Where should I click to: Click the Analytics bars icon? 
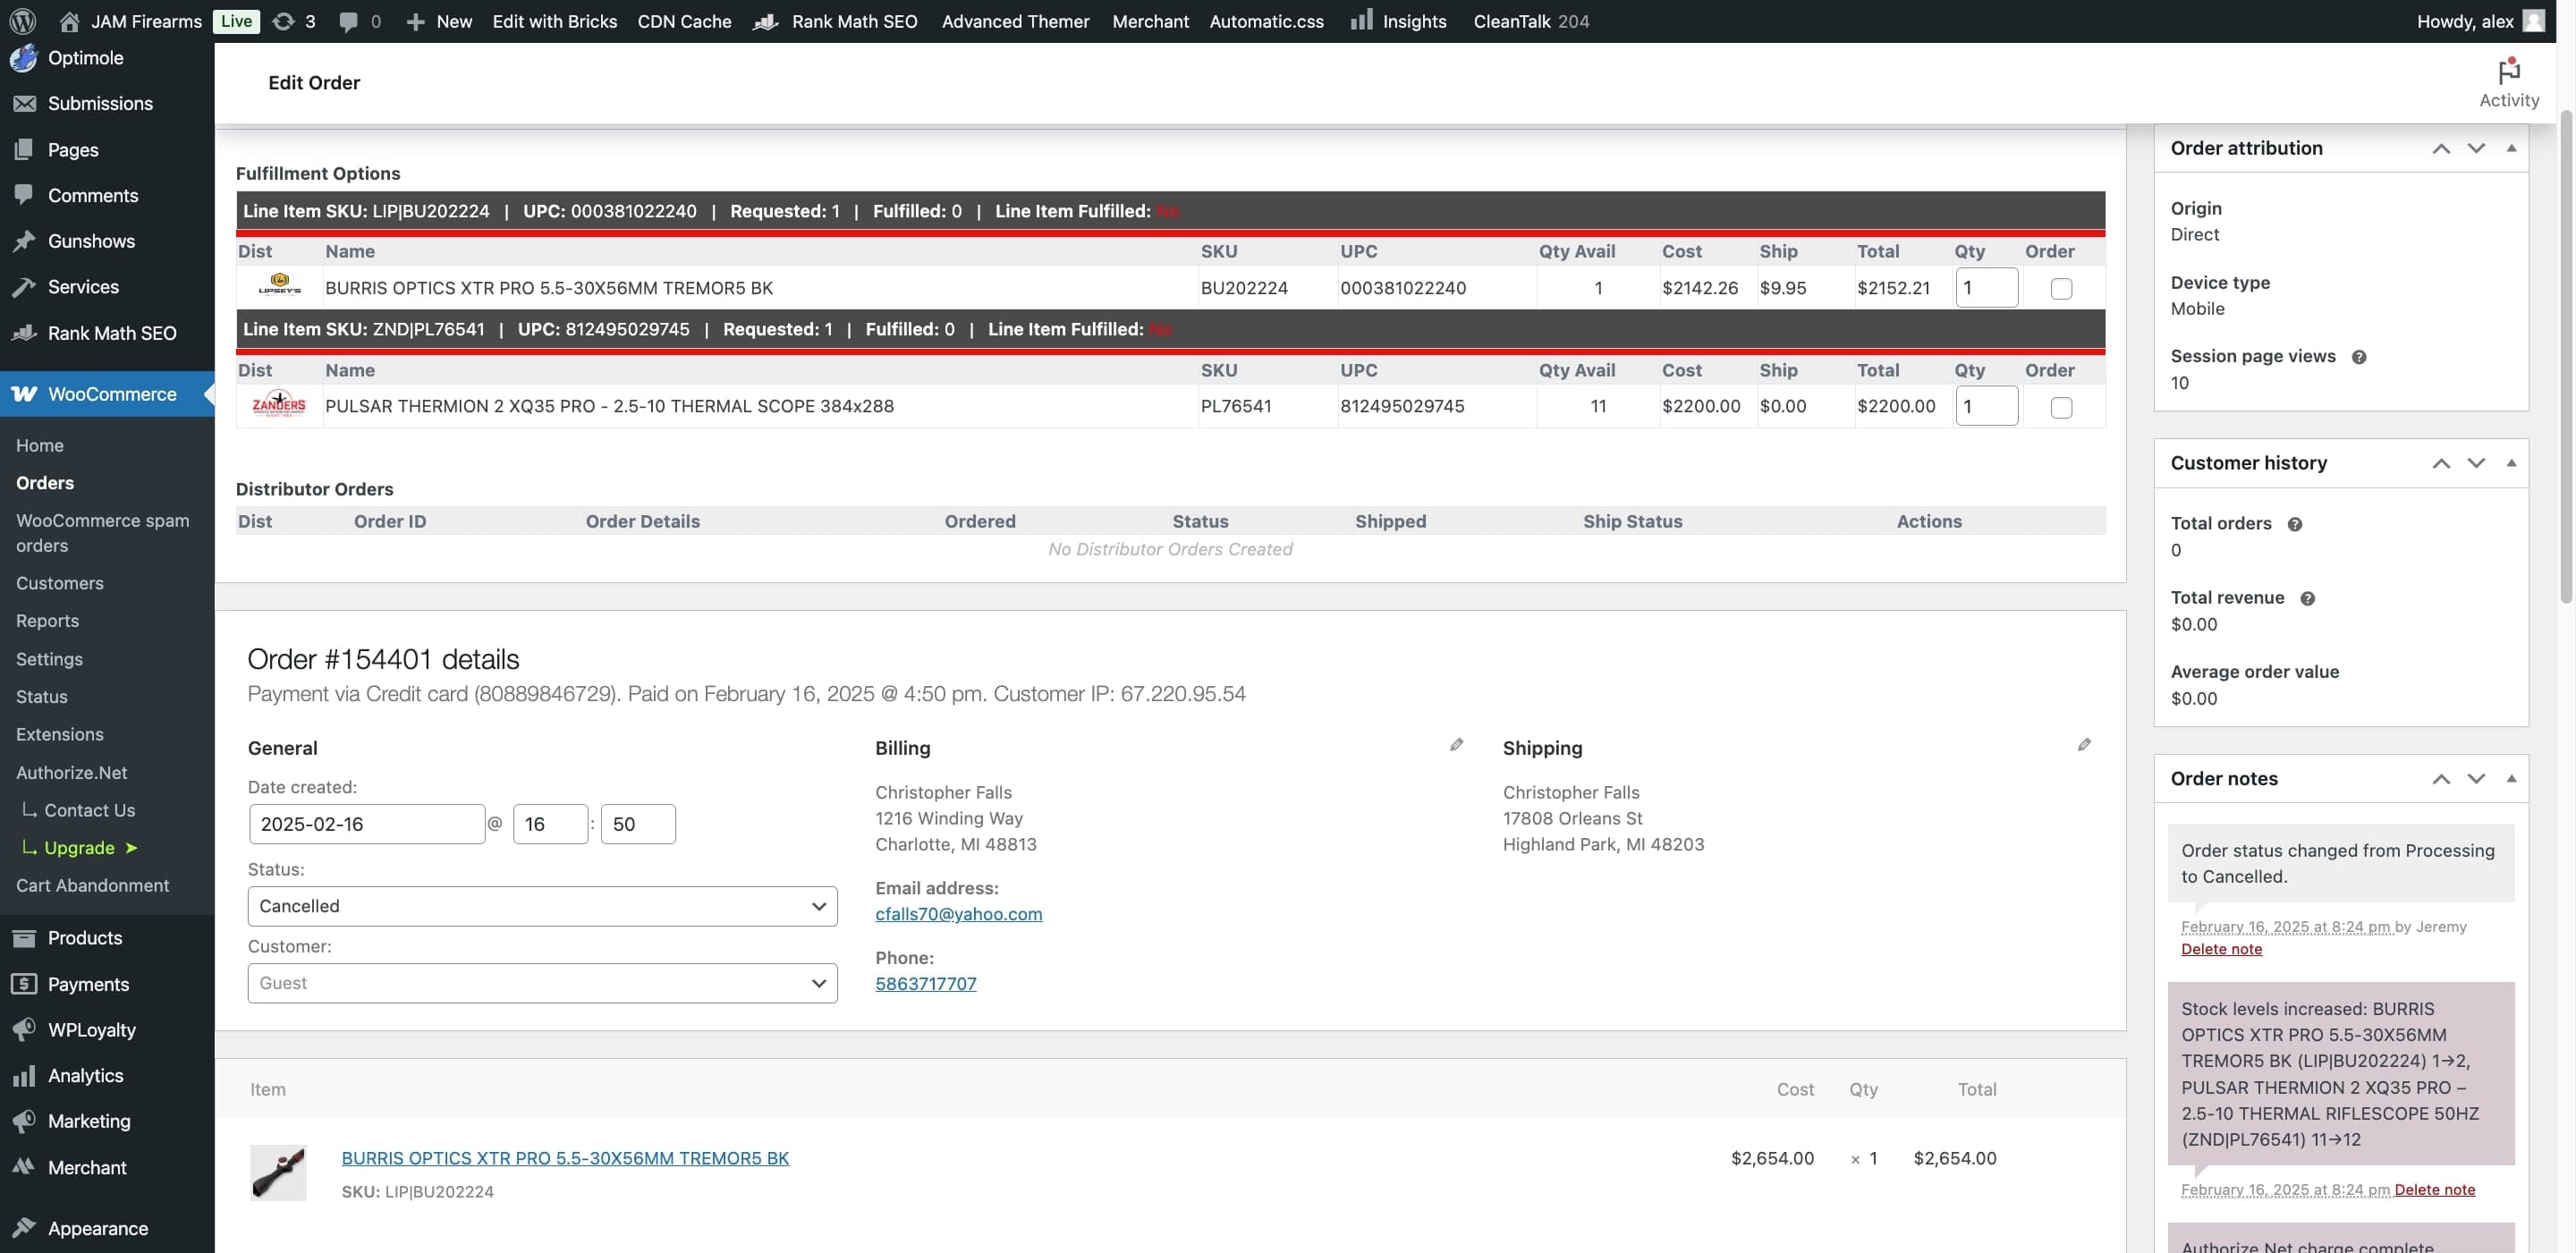point(24,1076)
